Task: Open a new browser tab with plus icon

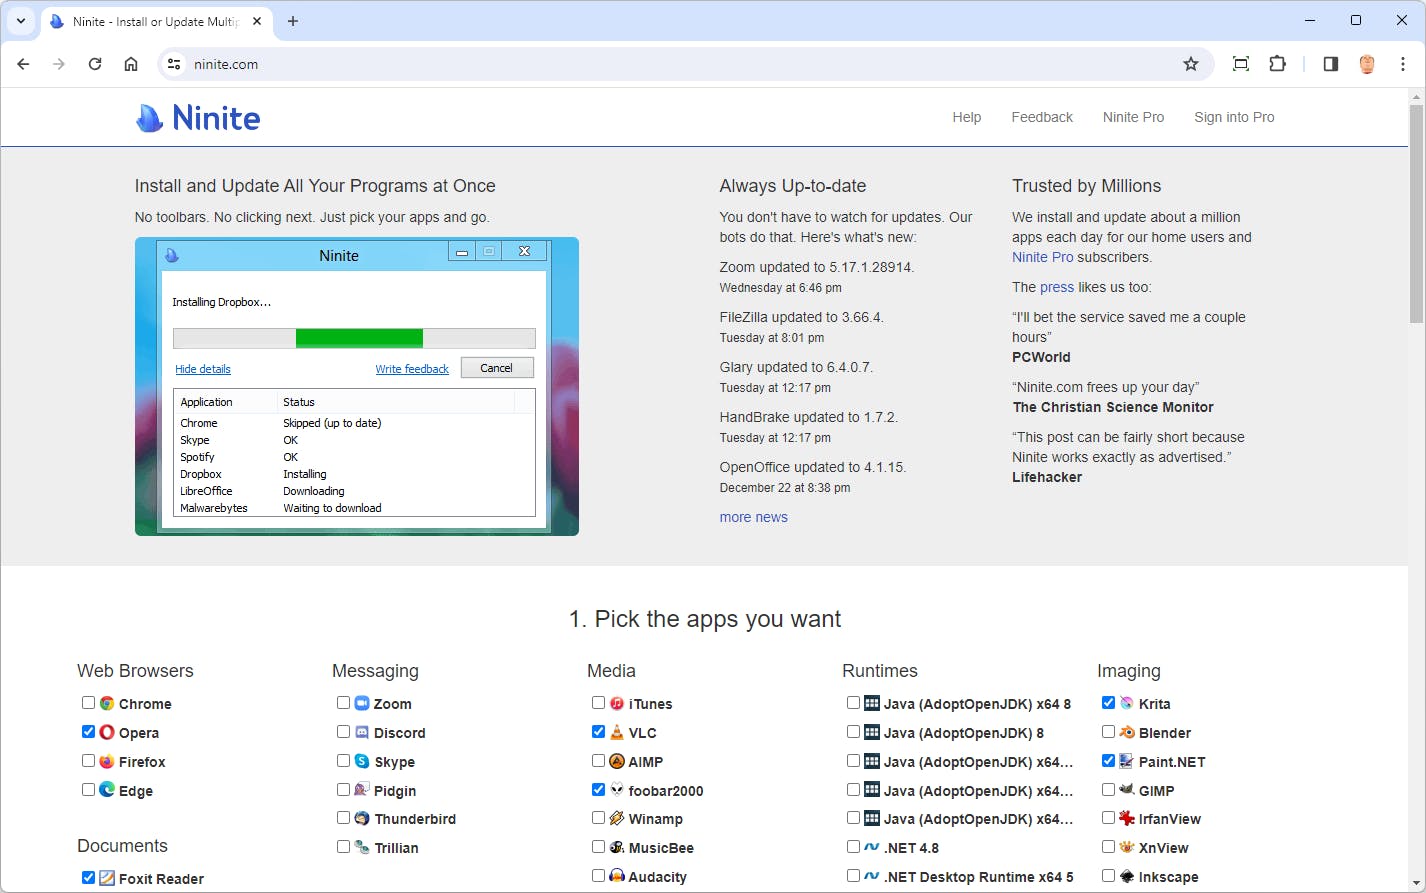Action: (293, 21)
